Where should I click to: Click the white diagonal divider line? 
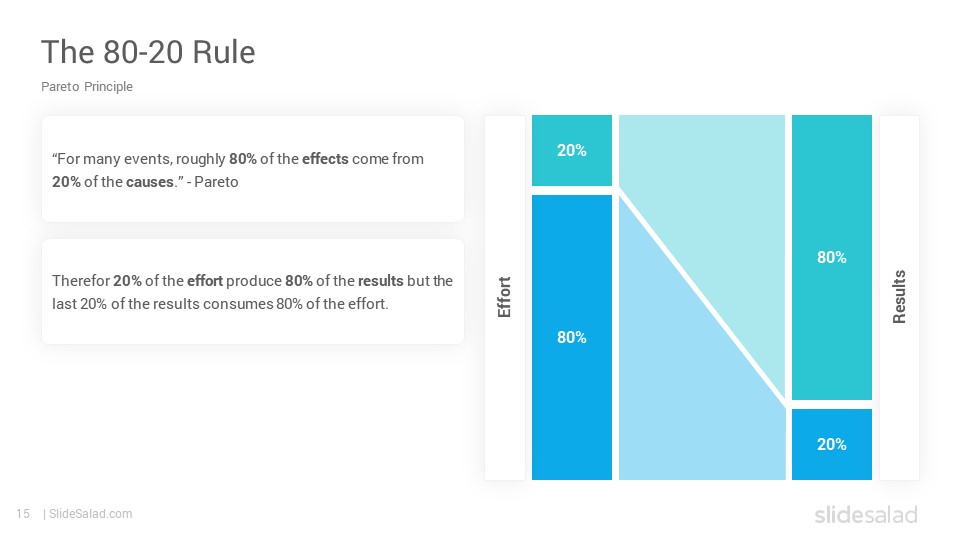coord(702,298)
